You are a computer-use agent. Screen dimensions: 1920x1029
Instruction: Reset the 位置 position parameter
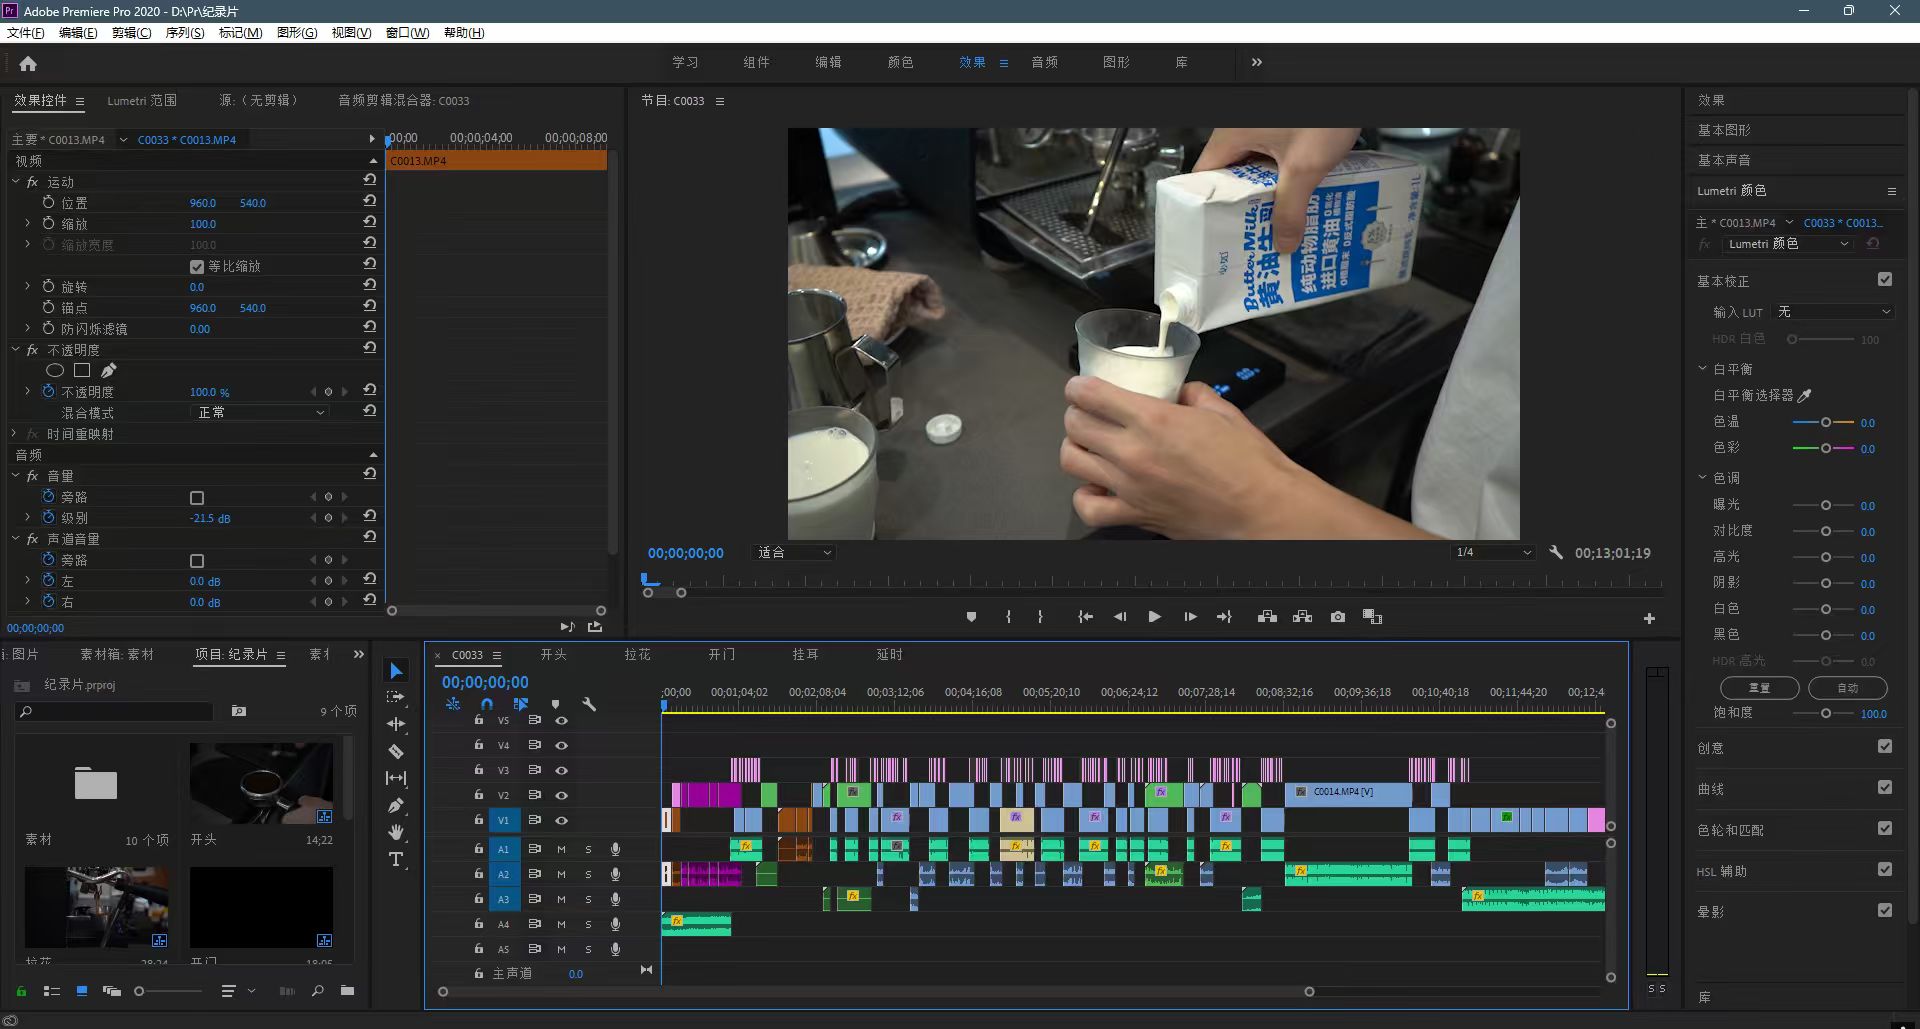point(370,201)
